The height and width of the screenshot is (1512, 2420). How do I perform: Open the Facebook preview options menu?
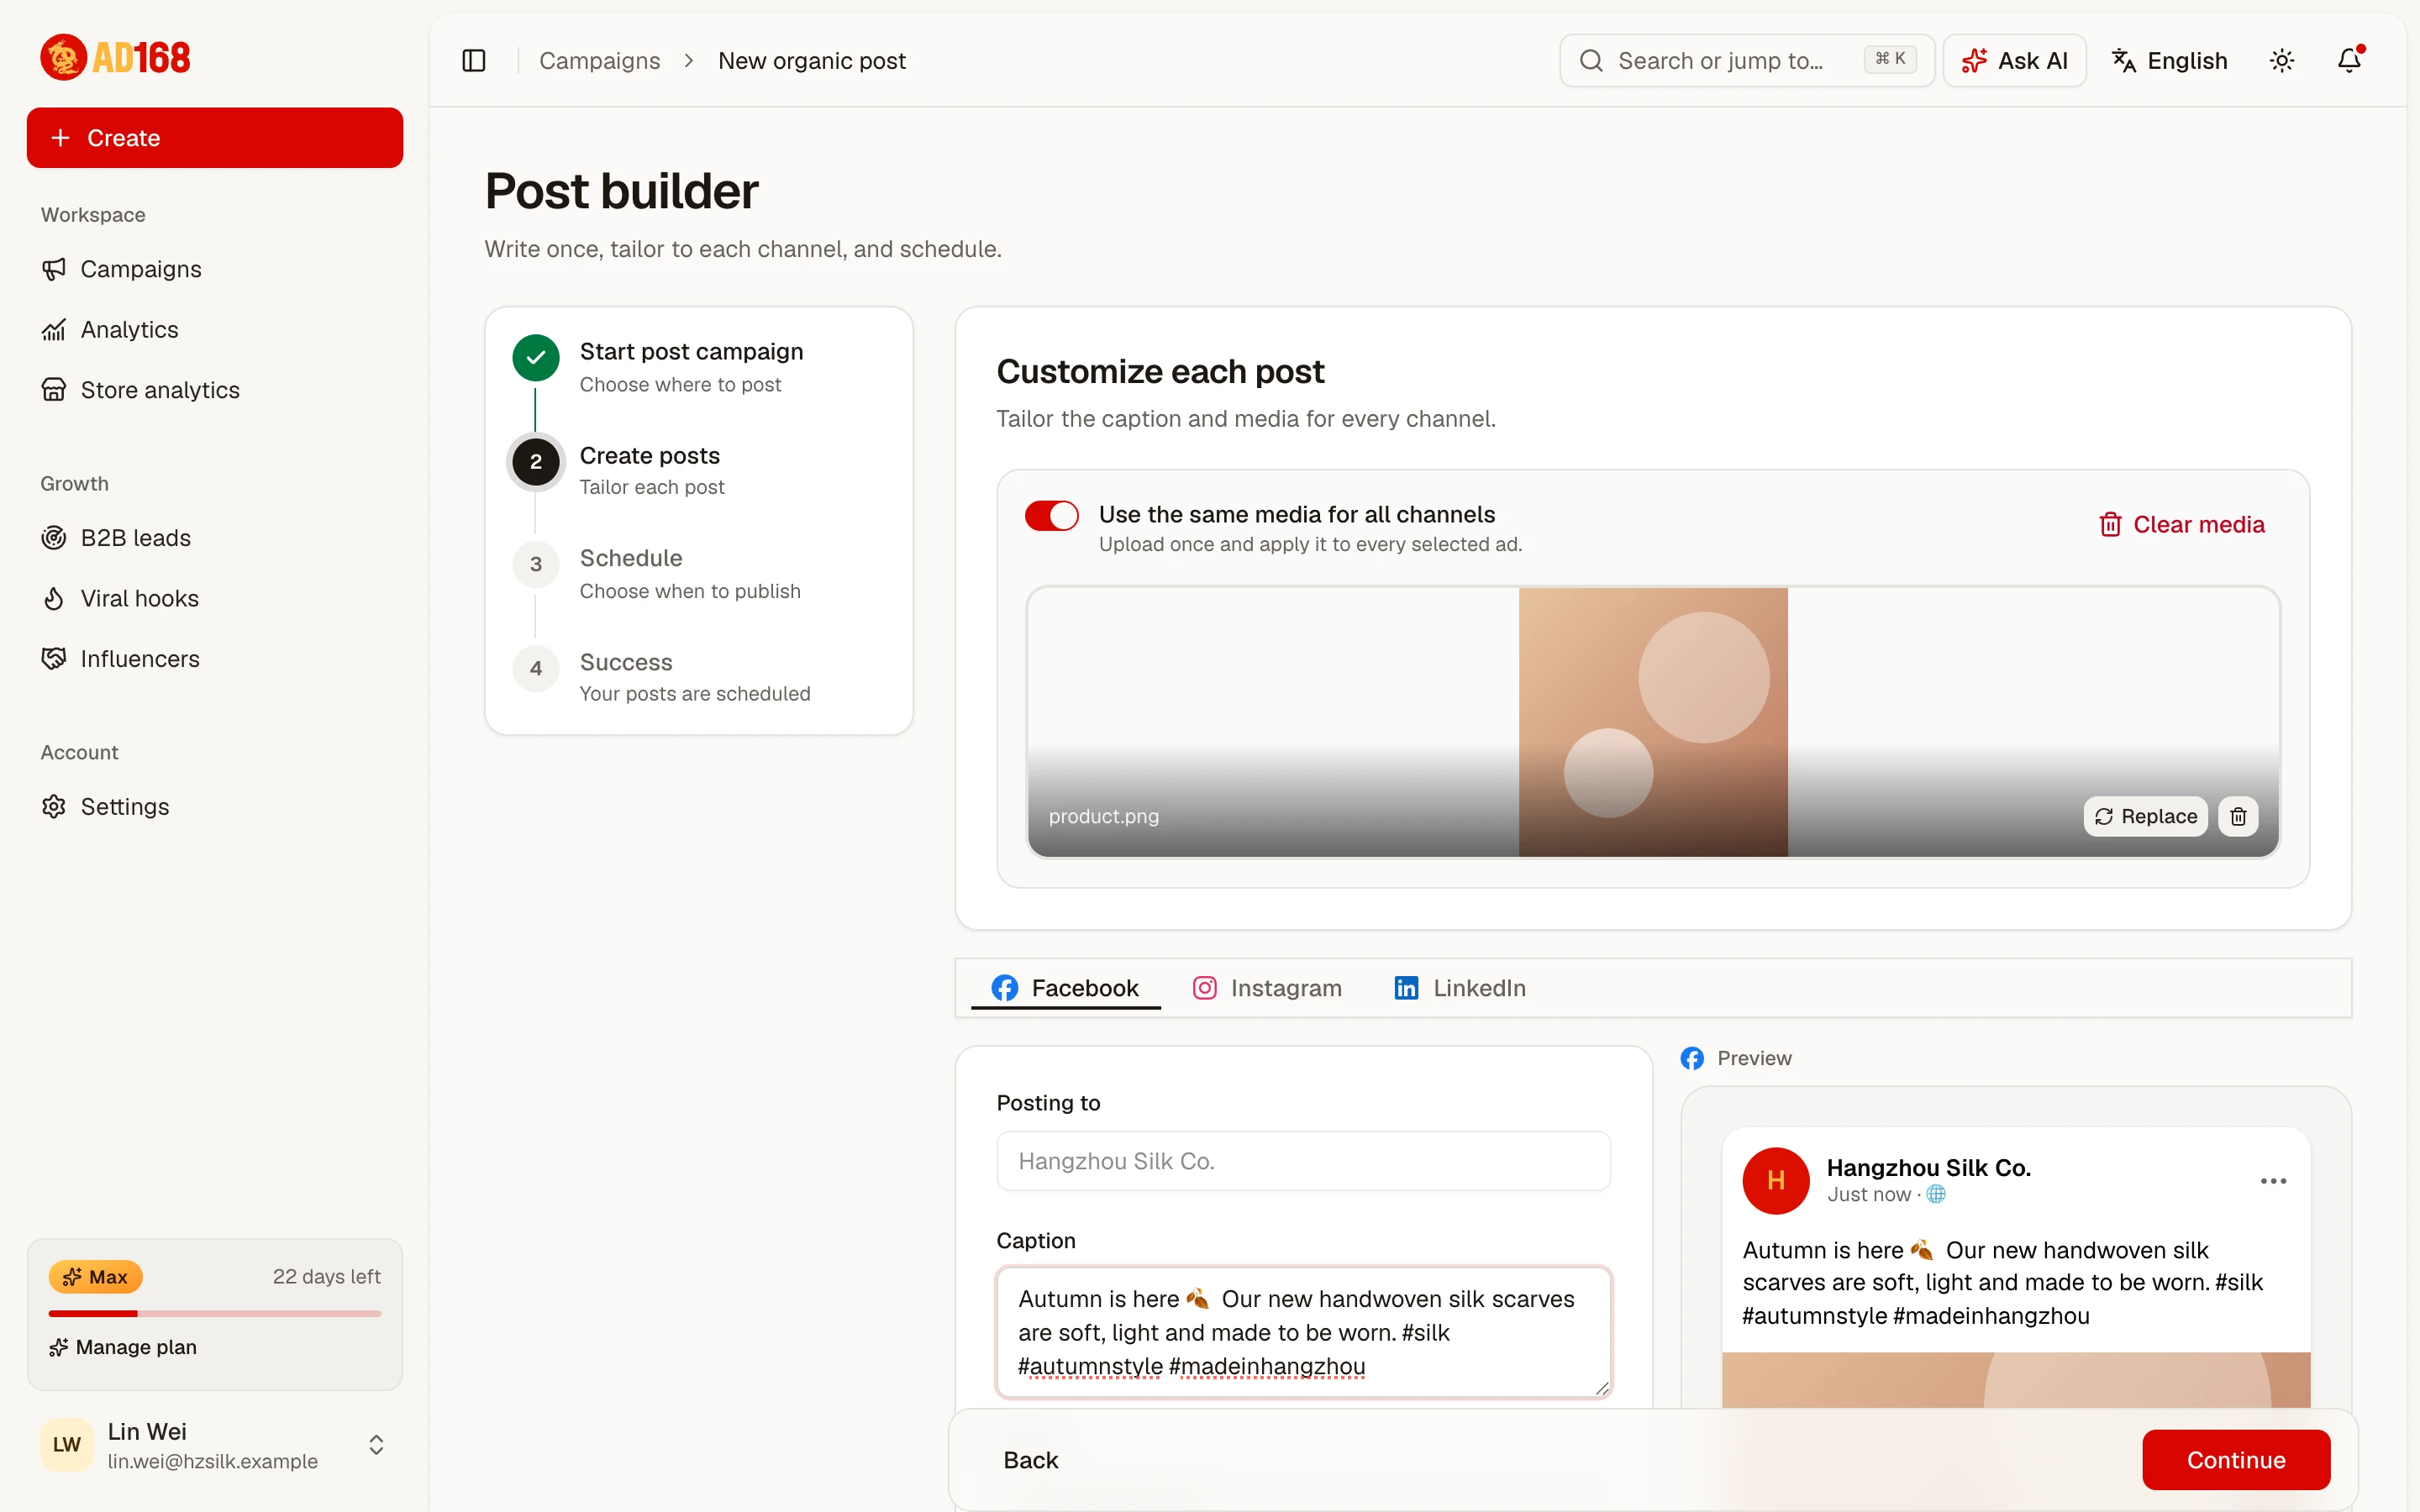click(2273, 1181)
